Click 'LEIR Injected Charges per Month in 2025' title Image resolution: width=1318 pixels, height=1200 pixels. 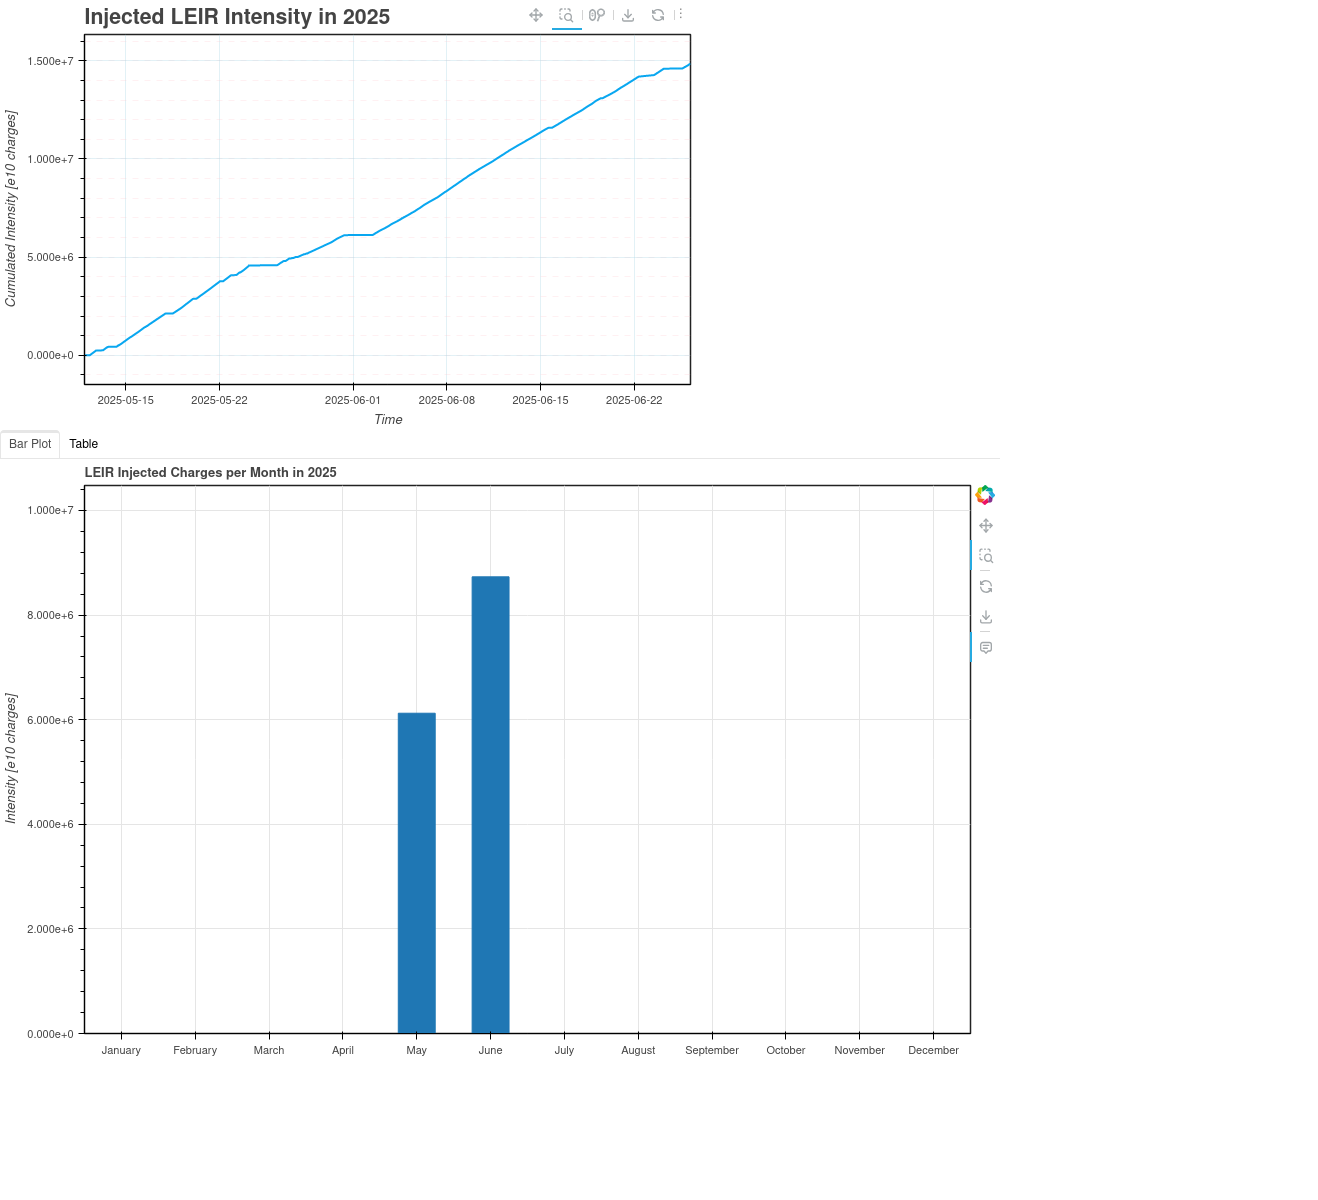point(211,473)
